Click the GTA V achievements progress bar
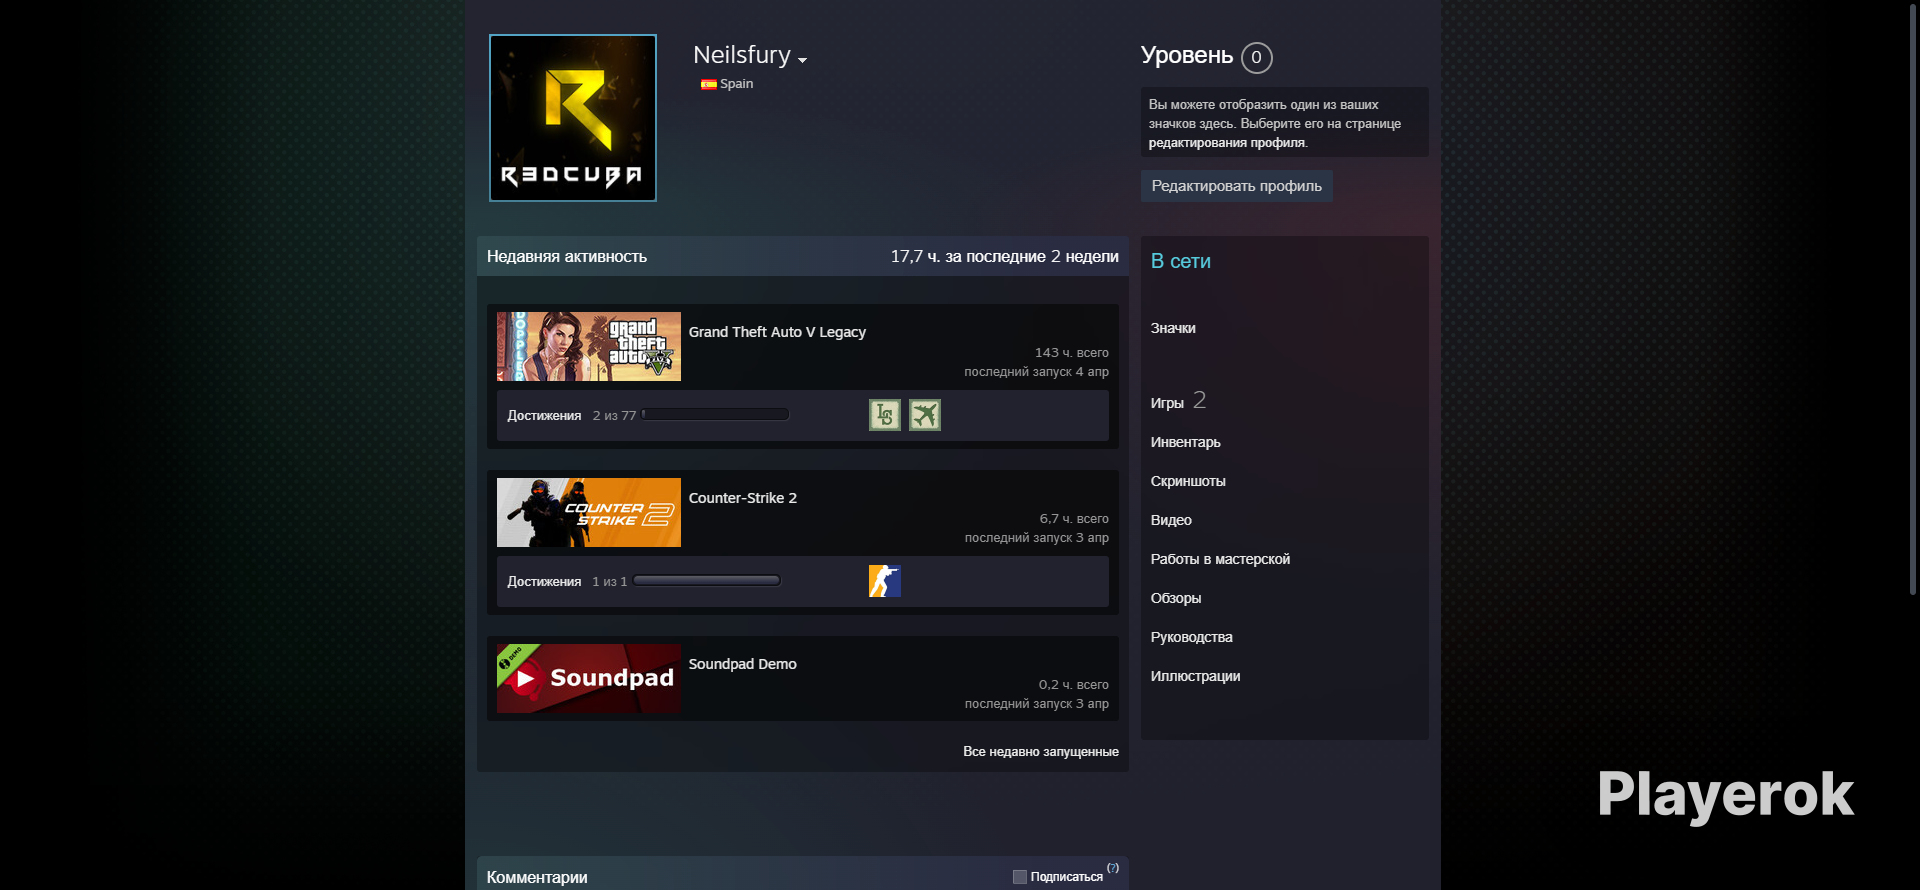The height and width of the screenshot is (890, 1920). tap(716, 415)
